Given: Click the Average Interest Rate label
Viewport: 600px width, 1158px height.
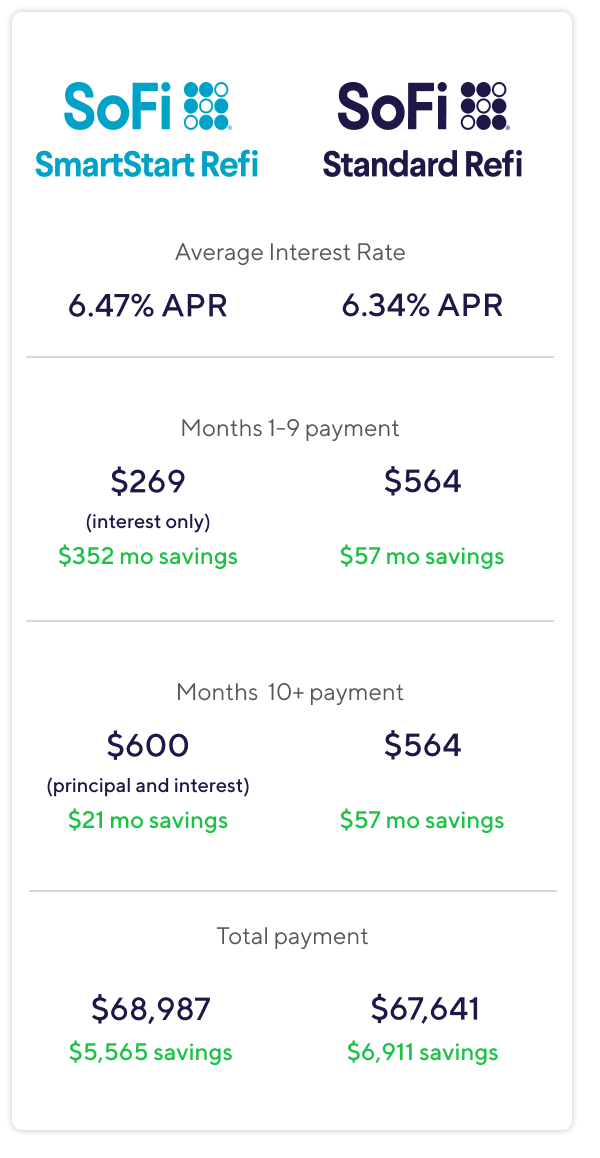Looking at the screenshot, I should (x=290, y=252).
